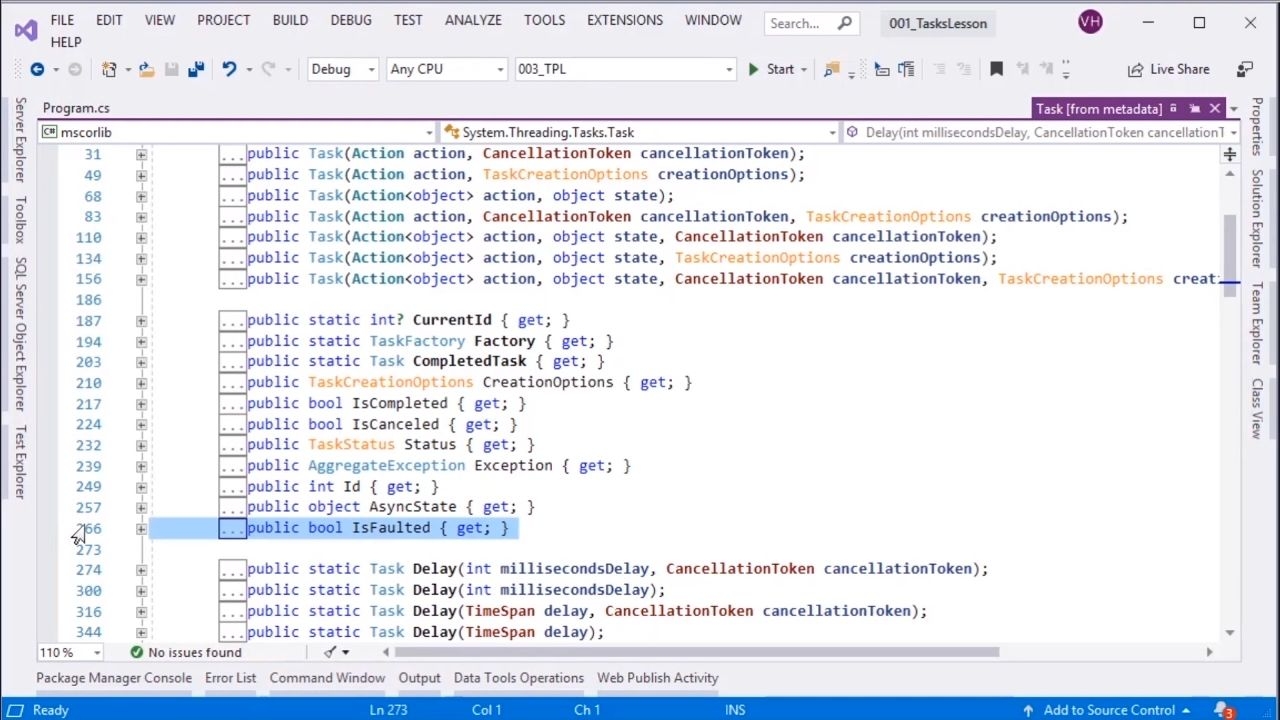This screenshot has height=720, width=1280.
Task: Click the Undo arrow icon
Action: tap(229, 69)
